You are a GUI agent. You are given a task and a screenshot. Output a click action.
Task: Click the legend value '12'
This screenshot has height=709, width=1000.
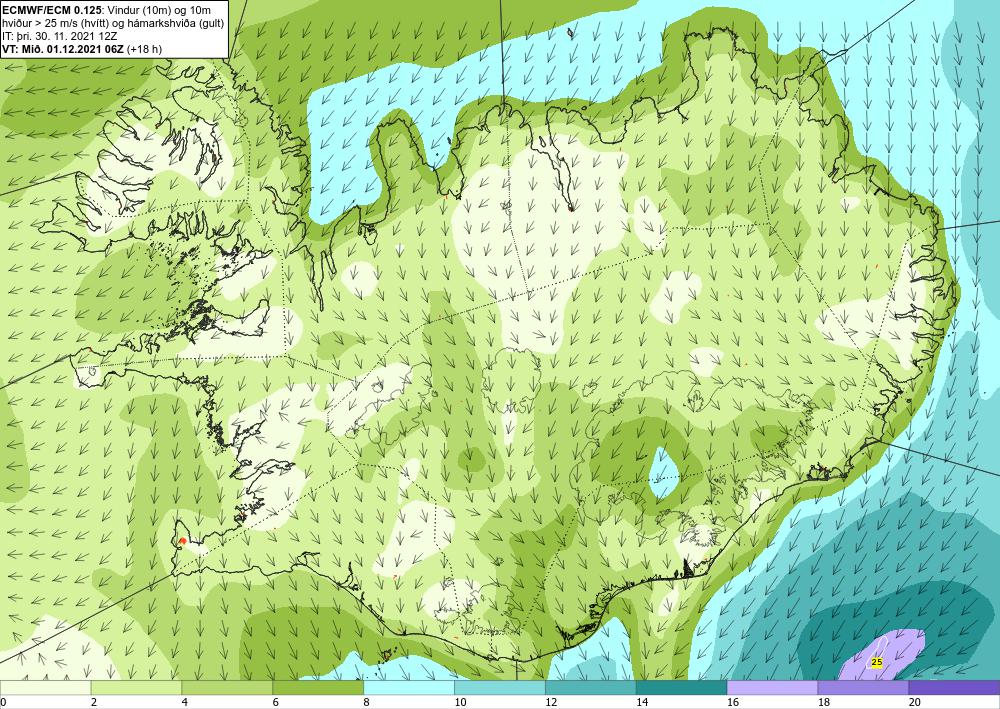tap(551, 702)
